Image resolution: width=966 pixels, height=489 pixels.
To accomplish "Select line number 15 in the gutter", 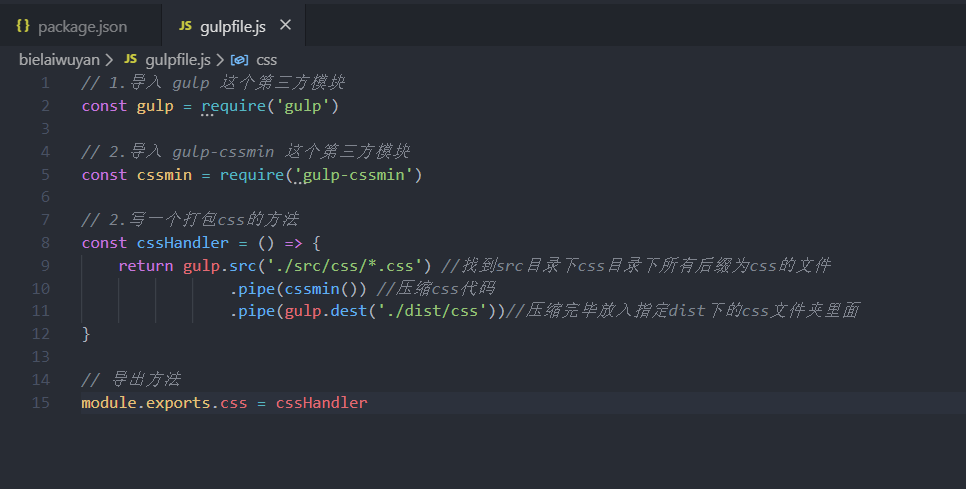I will (x=41, y=403).
